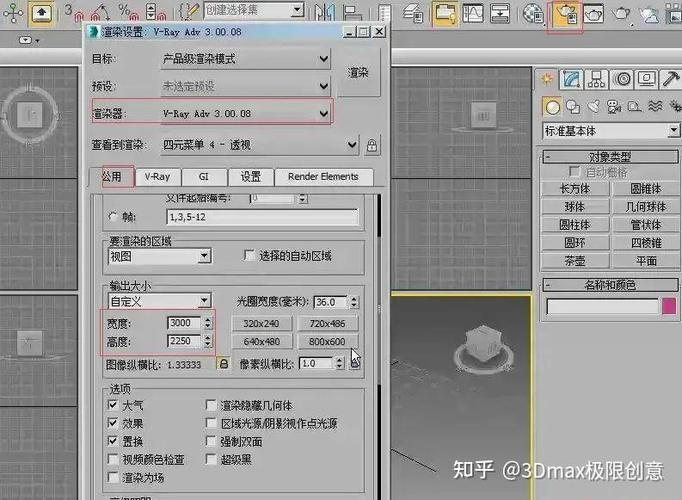This screenshot has width=682, height=500.
Task: Lock the view-to-render padlock icon
Action: point(372,145)
